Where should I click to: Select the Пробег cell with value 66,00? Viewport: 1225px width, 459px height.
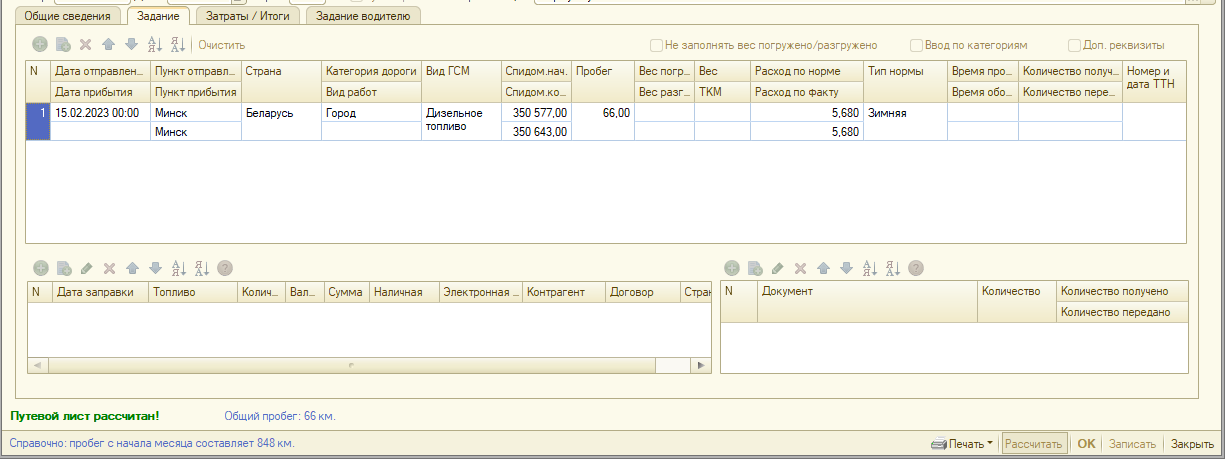[x=603, y=113]
